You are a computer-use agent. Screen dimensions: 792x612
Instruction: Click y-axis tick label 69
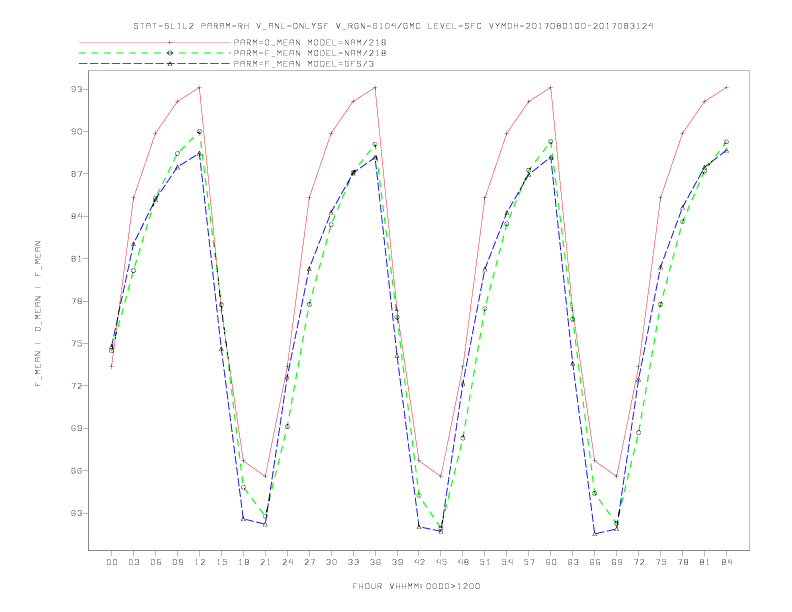(x=76, y=429)
